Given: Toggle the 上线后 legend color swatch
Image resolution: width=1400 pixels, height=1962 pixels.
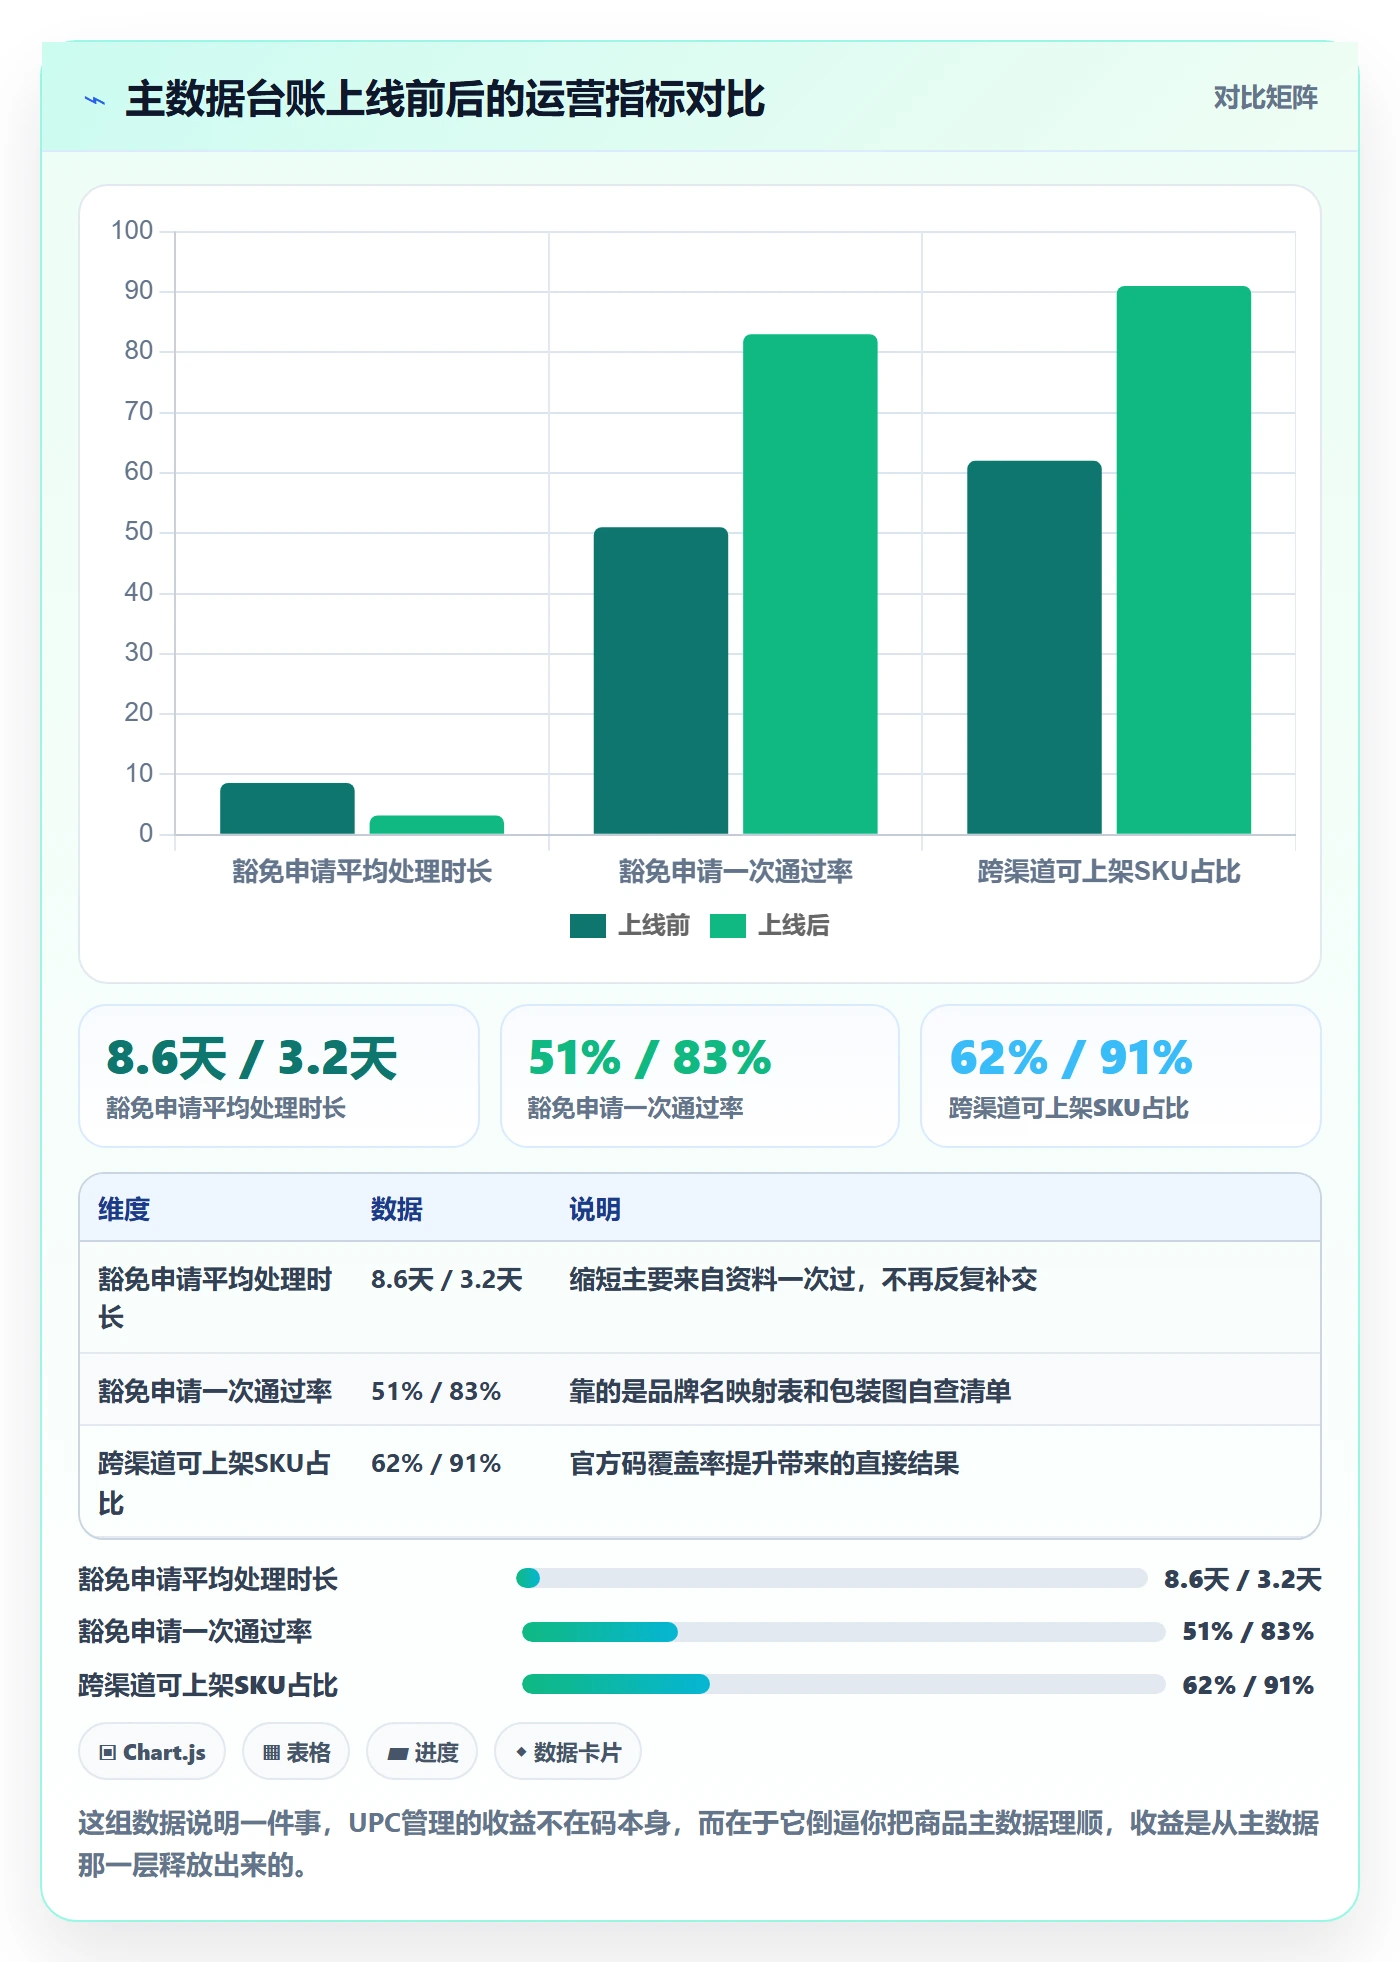Looking at the screenshot, I should pyautogui.click(x=728, y=926).
